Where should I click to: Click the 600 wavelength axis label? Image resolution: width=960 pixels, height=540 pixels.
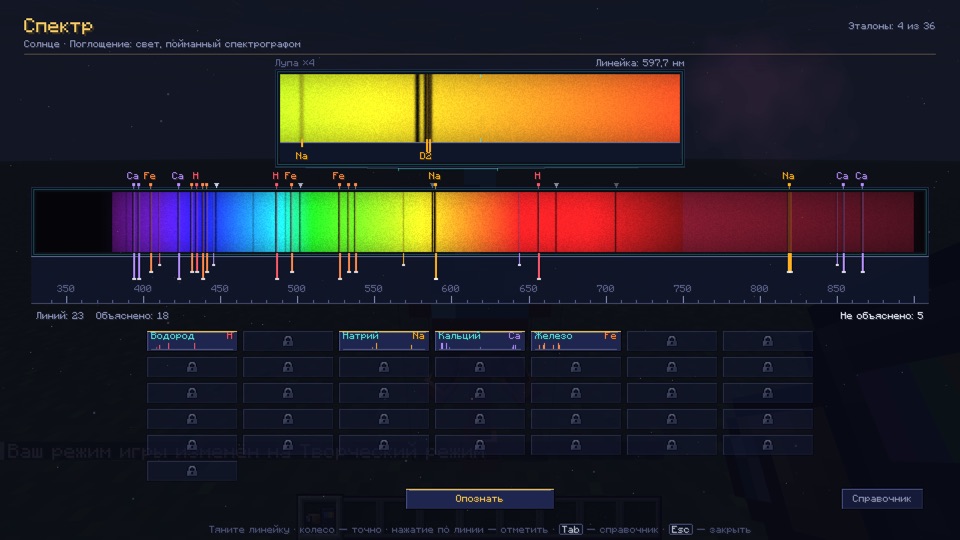point(450,288)
